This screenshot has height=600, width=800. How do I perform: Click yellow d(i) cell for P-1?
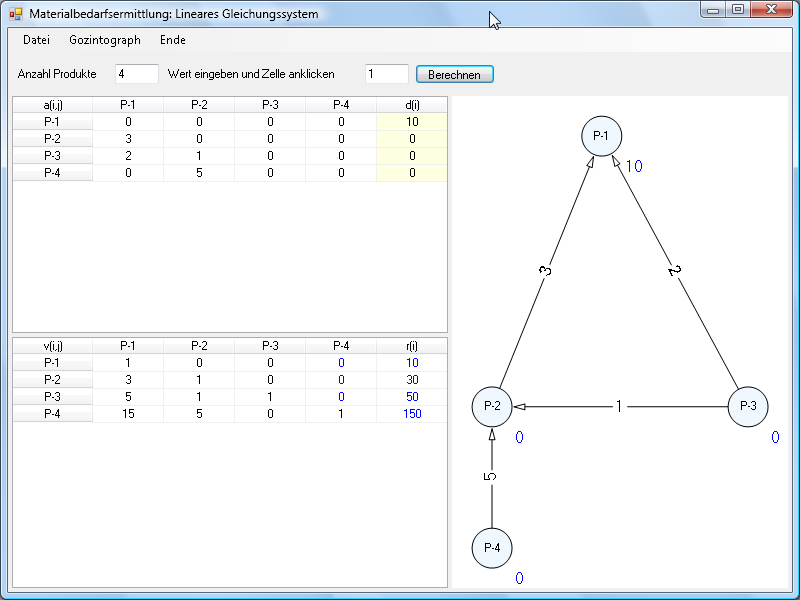coord(412,121)
